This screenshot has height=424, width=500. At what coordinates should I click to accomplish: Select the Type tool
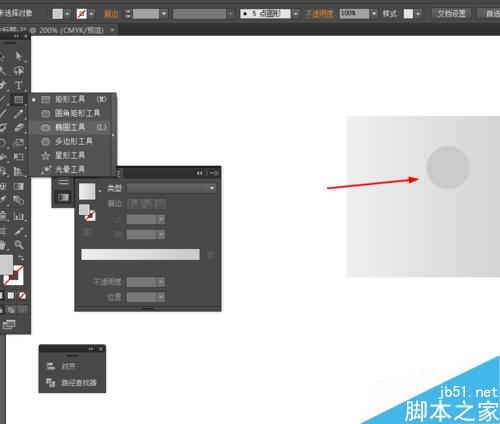coord(19,85)
